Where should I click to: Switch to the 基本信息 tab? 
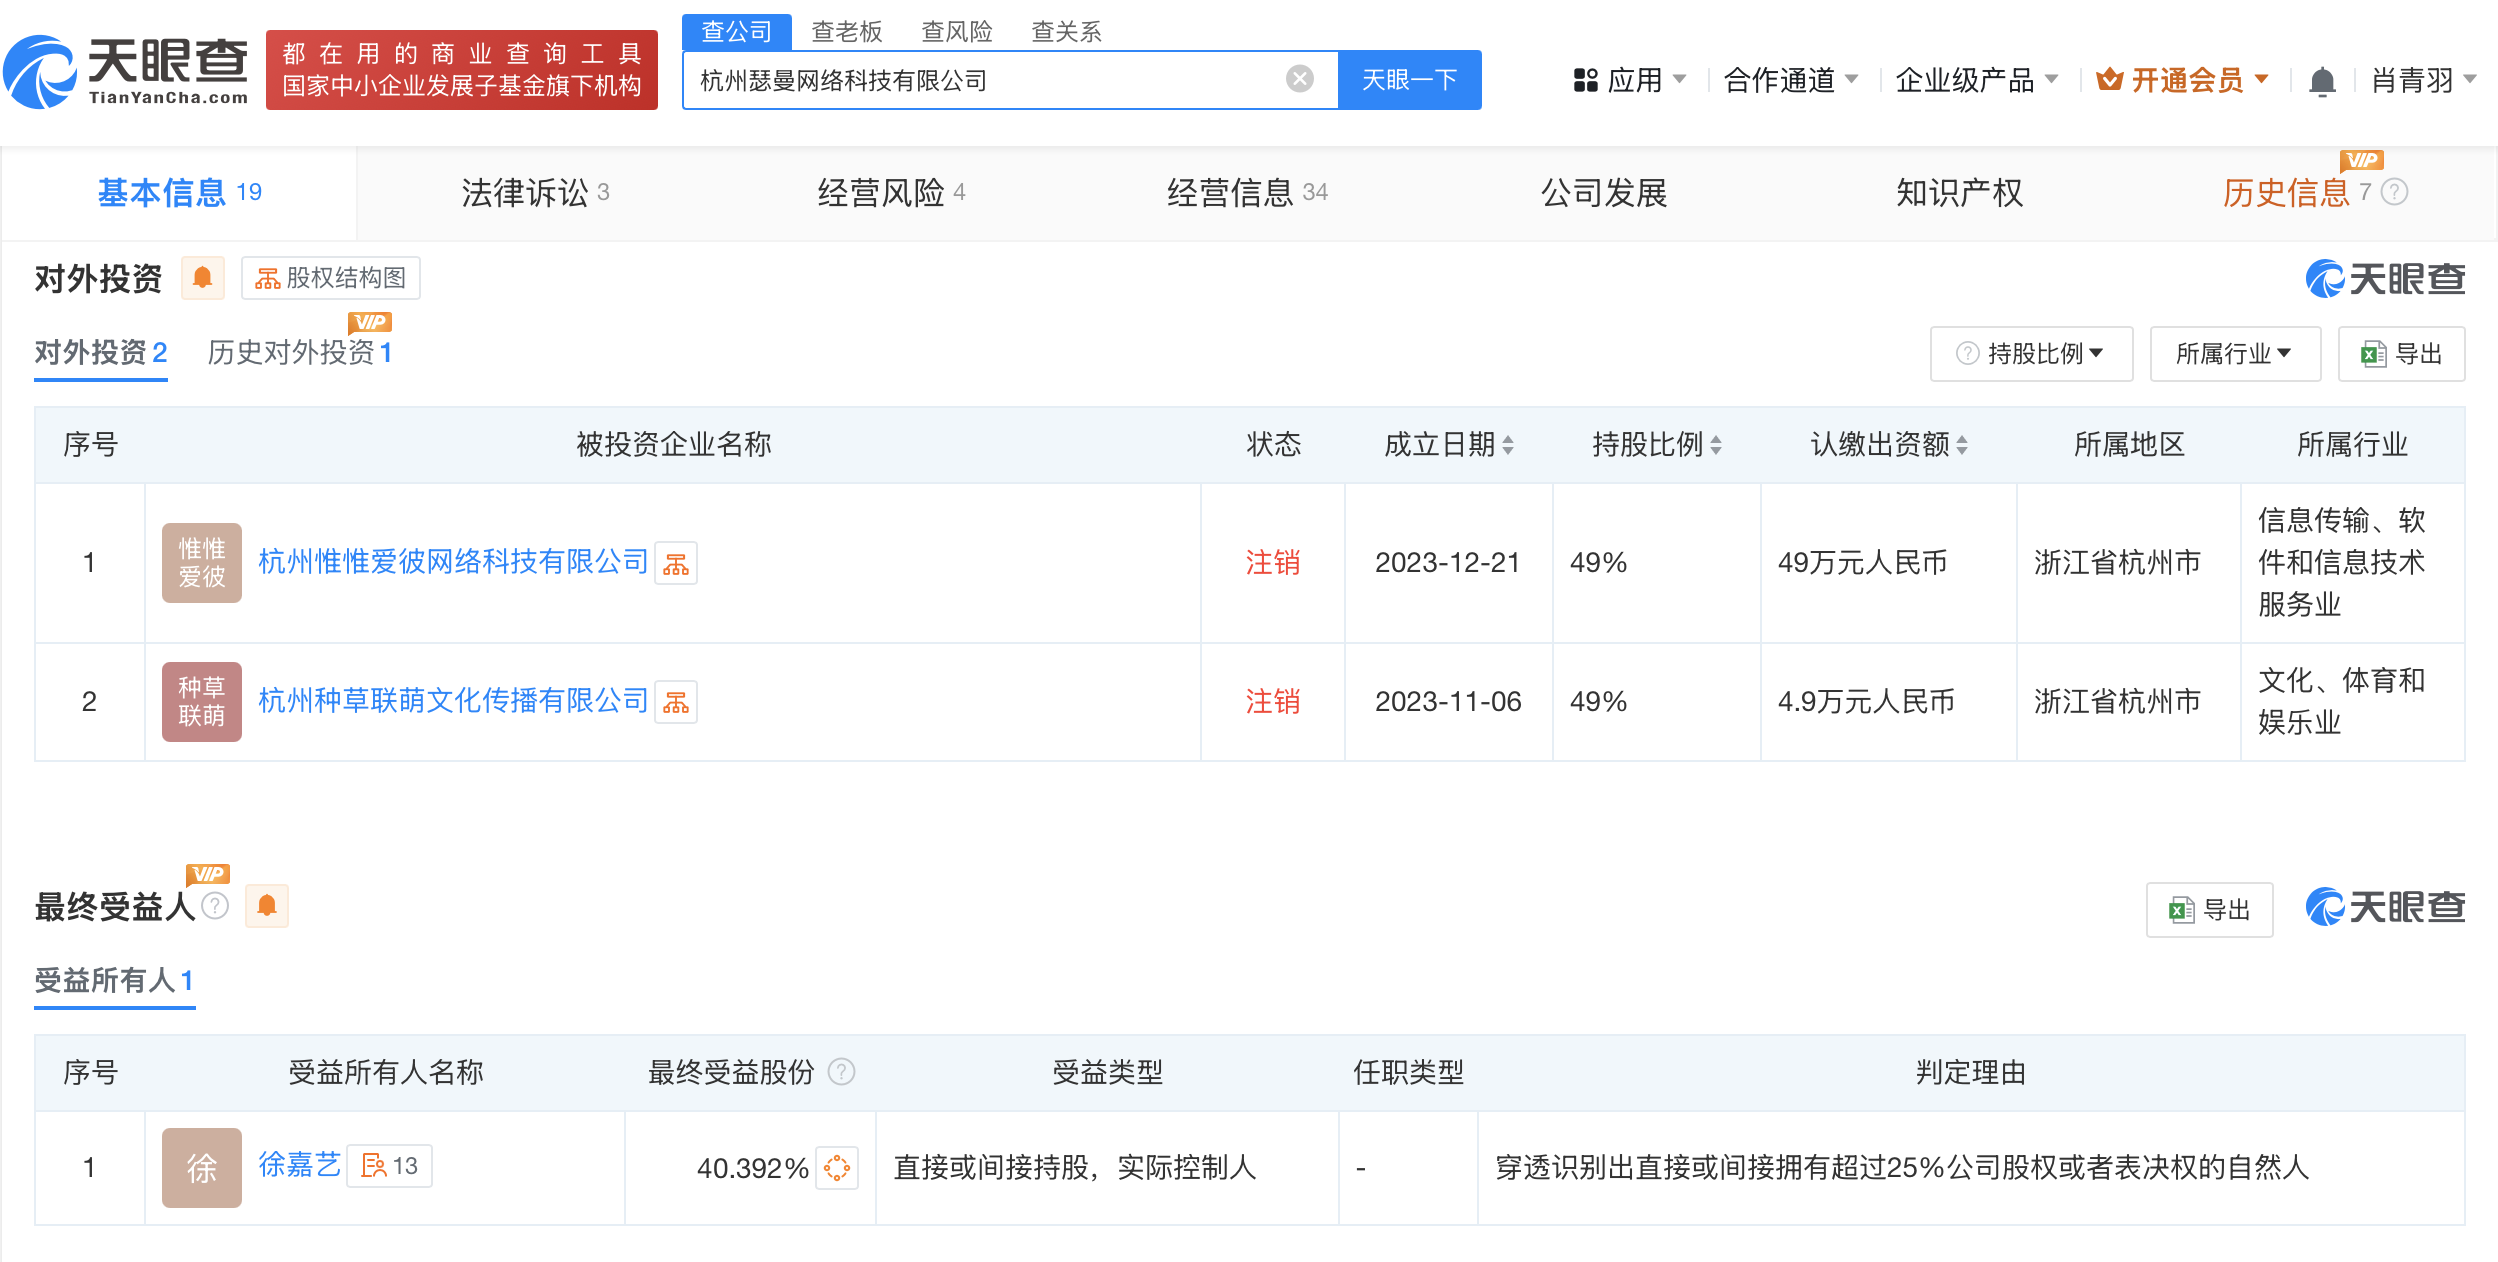180,192
